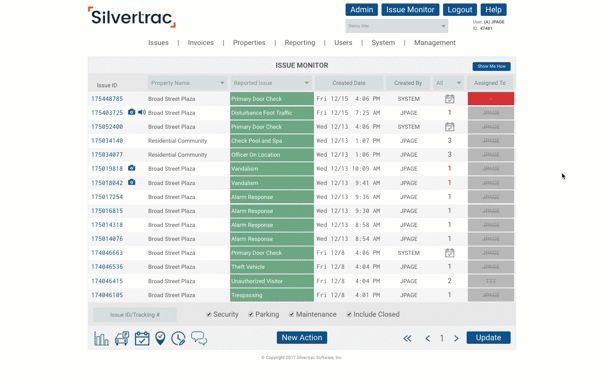608x384 pixels.
Task: Click camera icon on issue 175019818
Action: (132, 168)
